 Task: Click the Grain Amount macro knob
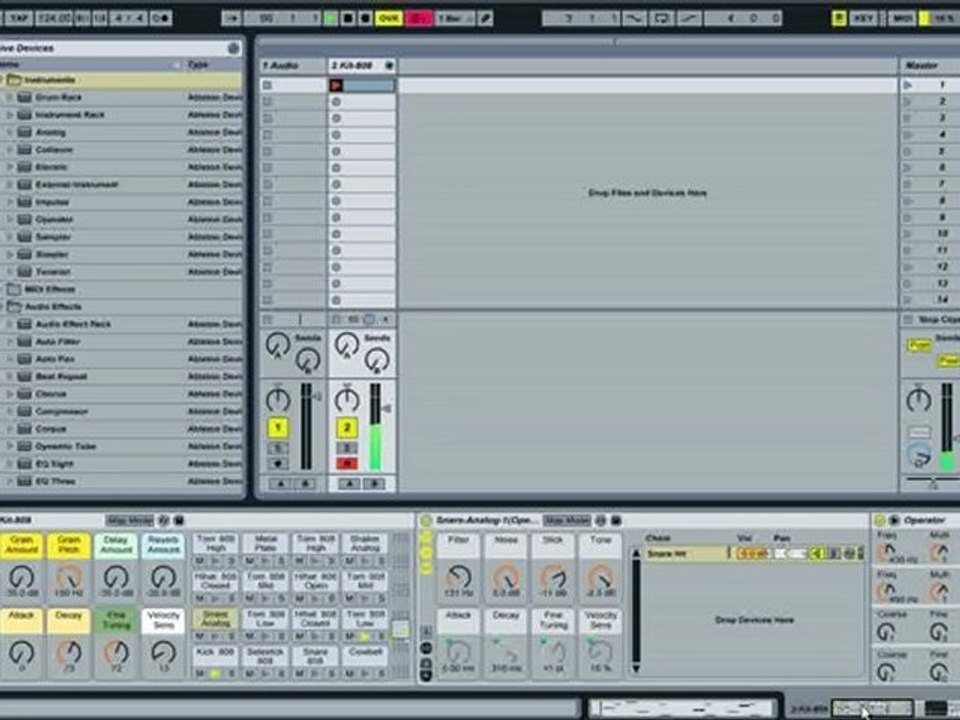click(x=21, y=579)
